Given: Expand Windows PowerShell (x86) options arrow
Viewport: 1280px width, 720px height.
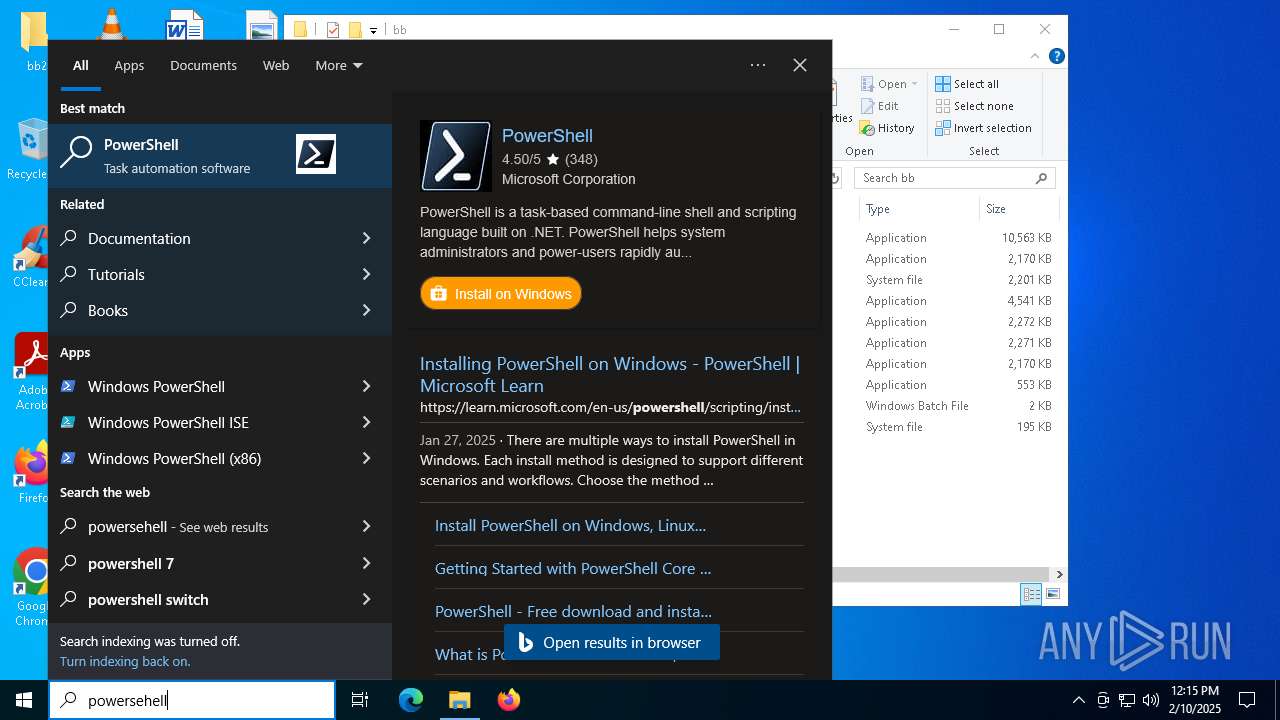Looking at the screenshot, I should (366, 458).
